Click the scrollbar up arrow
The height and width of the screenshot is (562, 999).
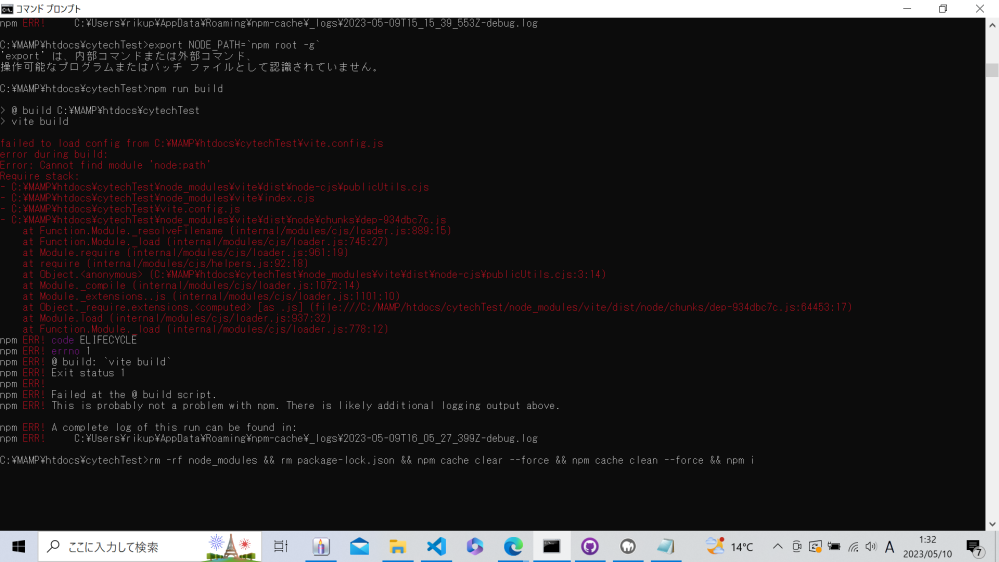(992, 25)
